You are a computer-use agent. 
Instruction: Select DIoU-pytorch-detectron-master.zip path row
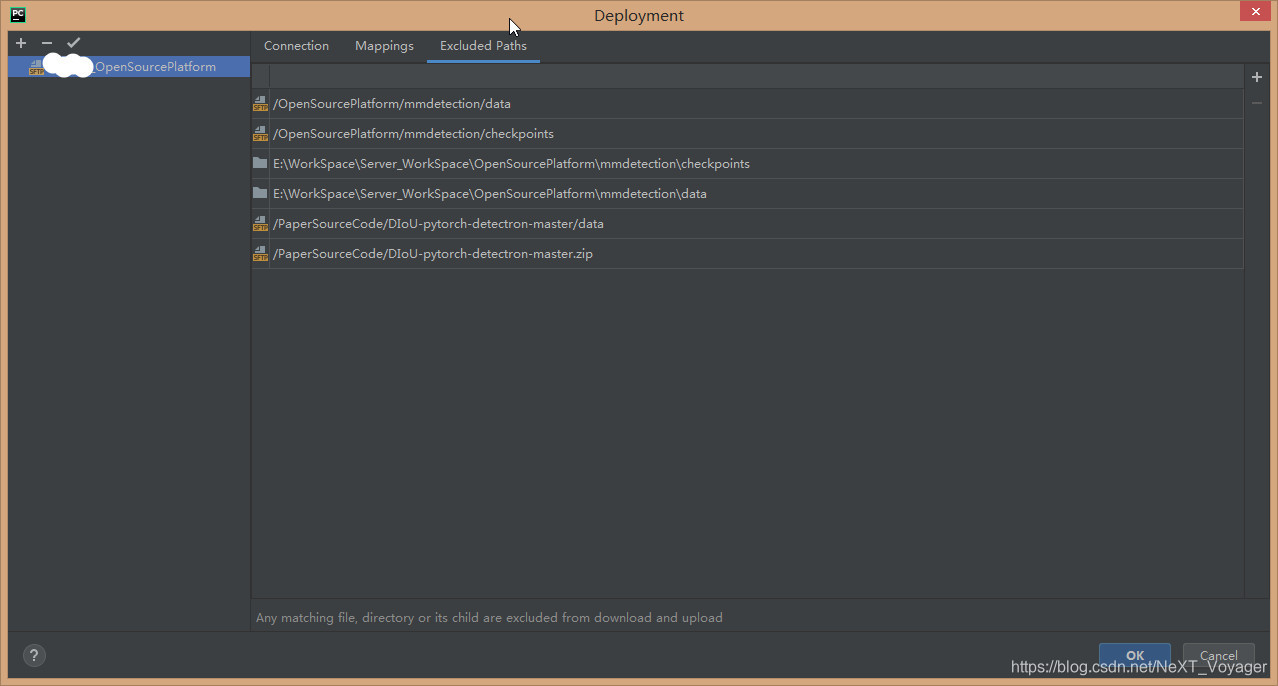747,254
